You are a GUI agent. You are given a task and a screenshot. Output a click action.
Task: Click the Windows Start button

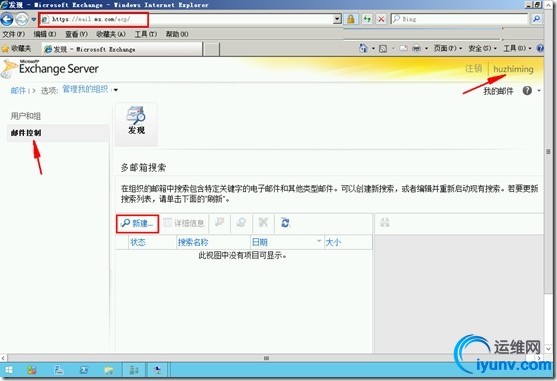click(x=9, y=370)
